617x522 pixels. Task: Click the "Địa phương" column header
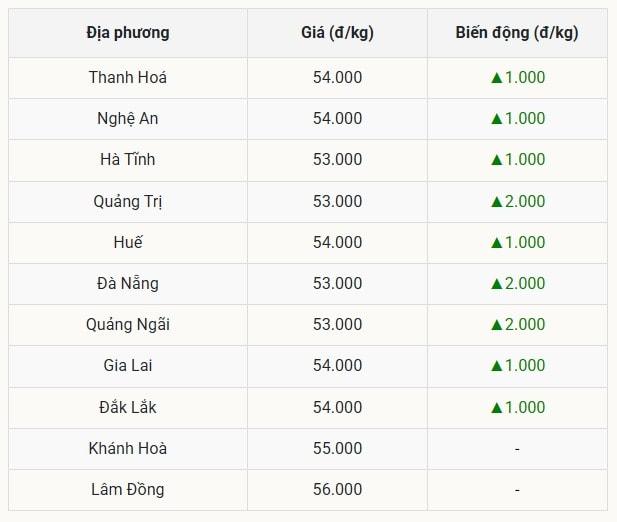(x=128, y=33)
